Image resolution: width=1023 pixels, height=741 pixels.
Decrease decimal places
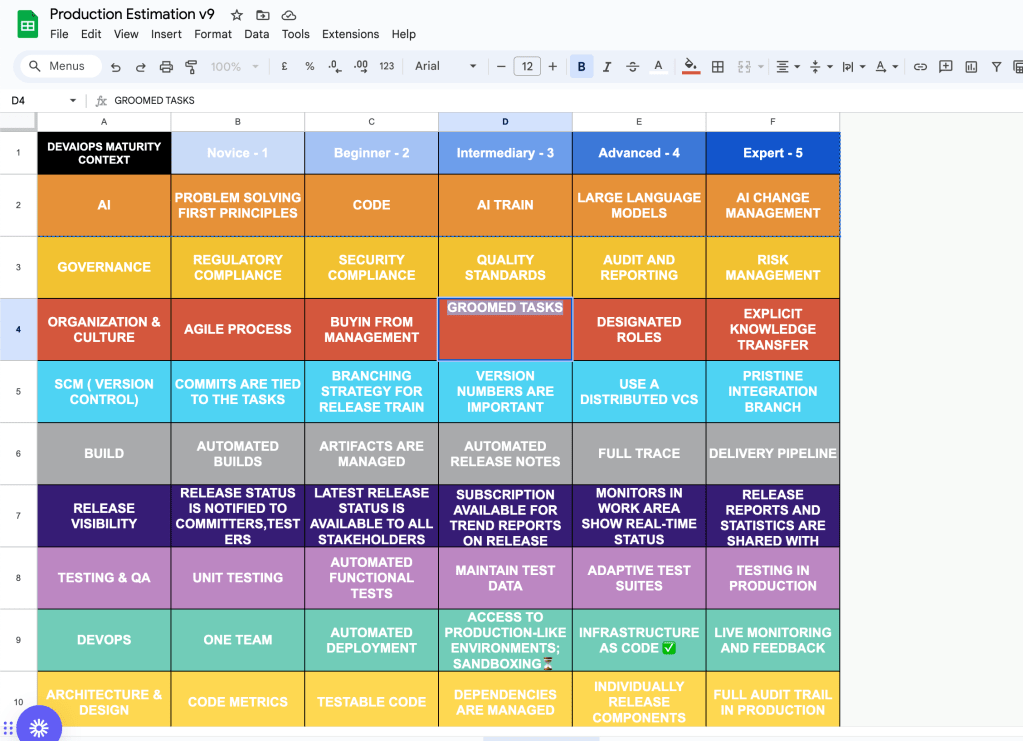point(335,67)
